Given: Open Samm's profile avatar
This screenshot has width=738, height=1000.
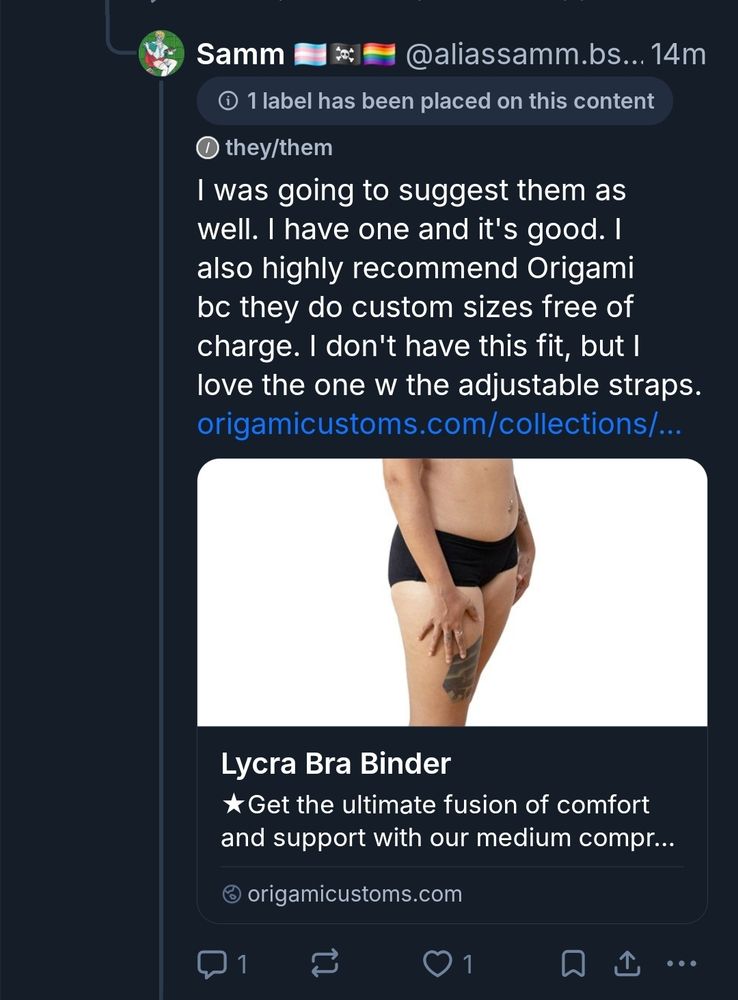Looking at the screenshot, I should [x=160, y=53].
